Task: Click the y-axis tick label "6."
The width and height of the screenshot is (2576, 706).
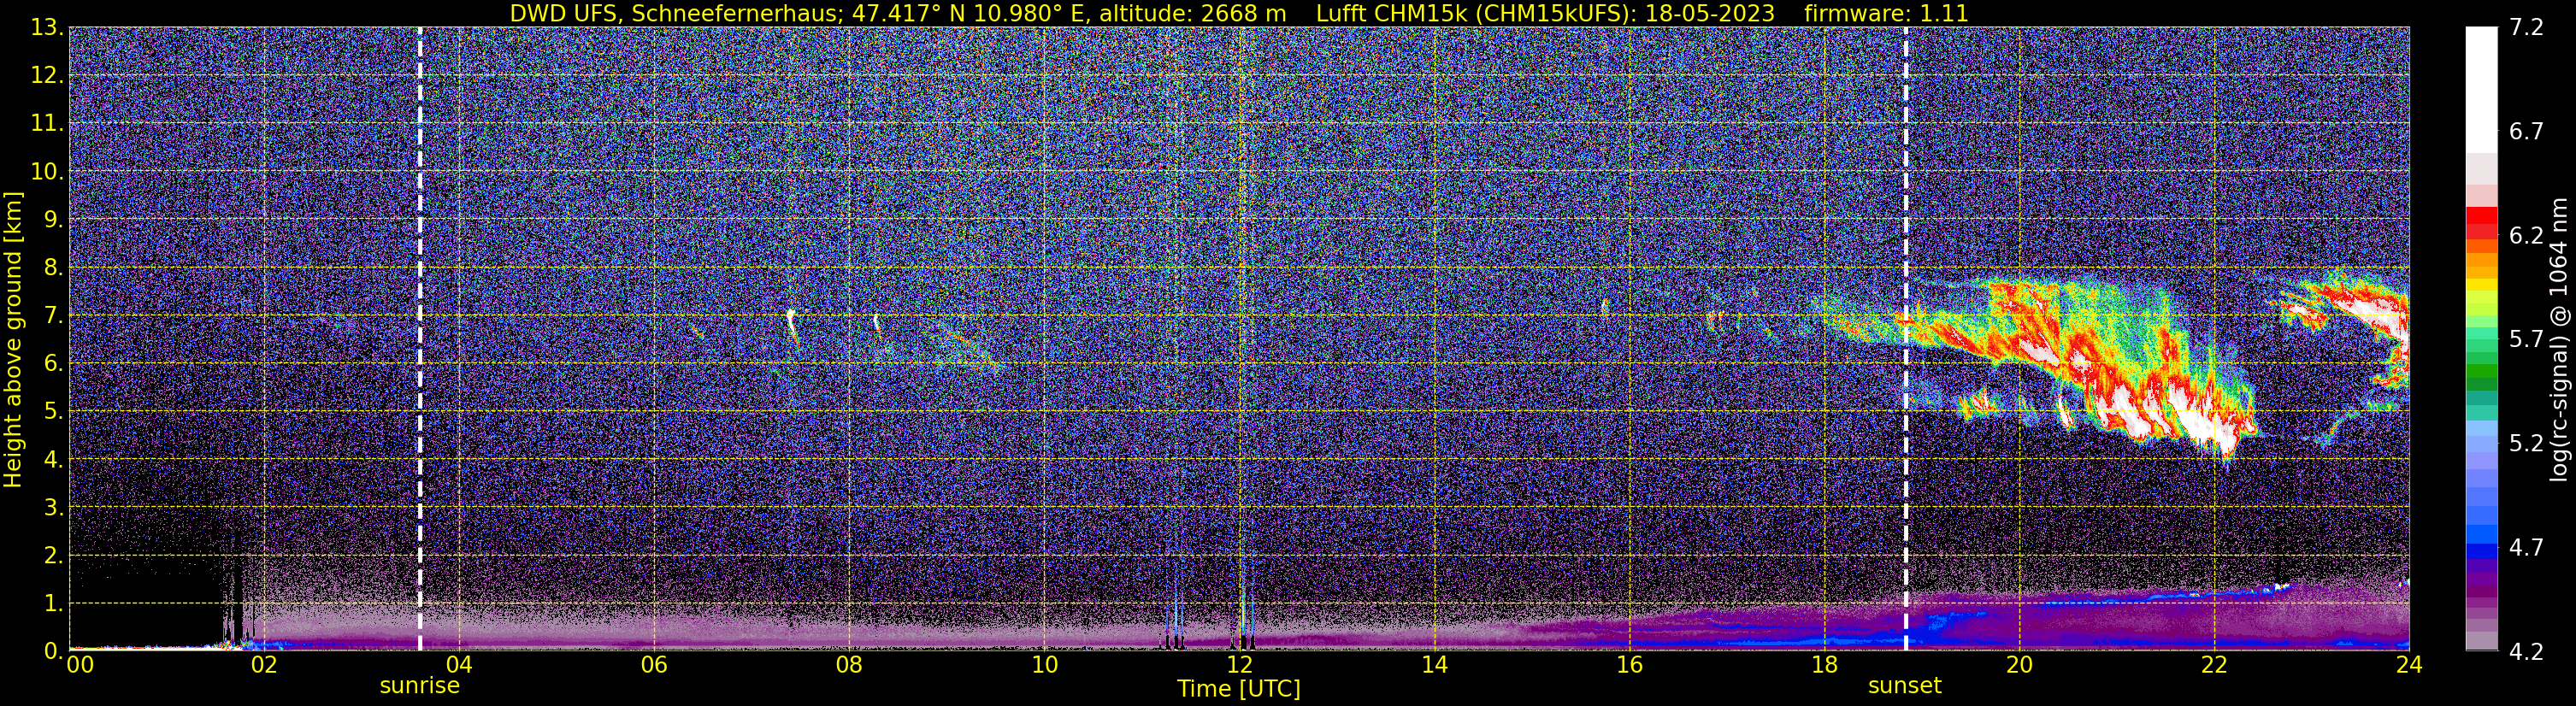Action: pyautogui.click(x=53, y=364)
